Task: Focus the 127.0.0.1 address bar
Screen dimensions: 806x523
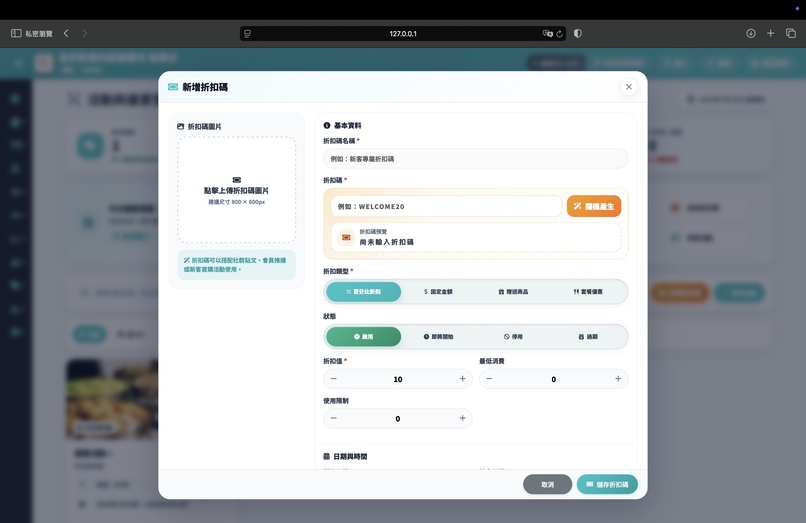Action: [x=403, y=33]
